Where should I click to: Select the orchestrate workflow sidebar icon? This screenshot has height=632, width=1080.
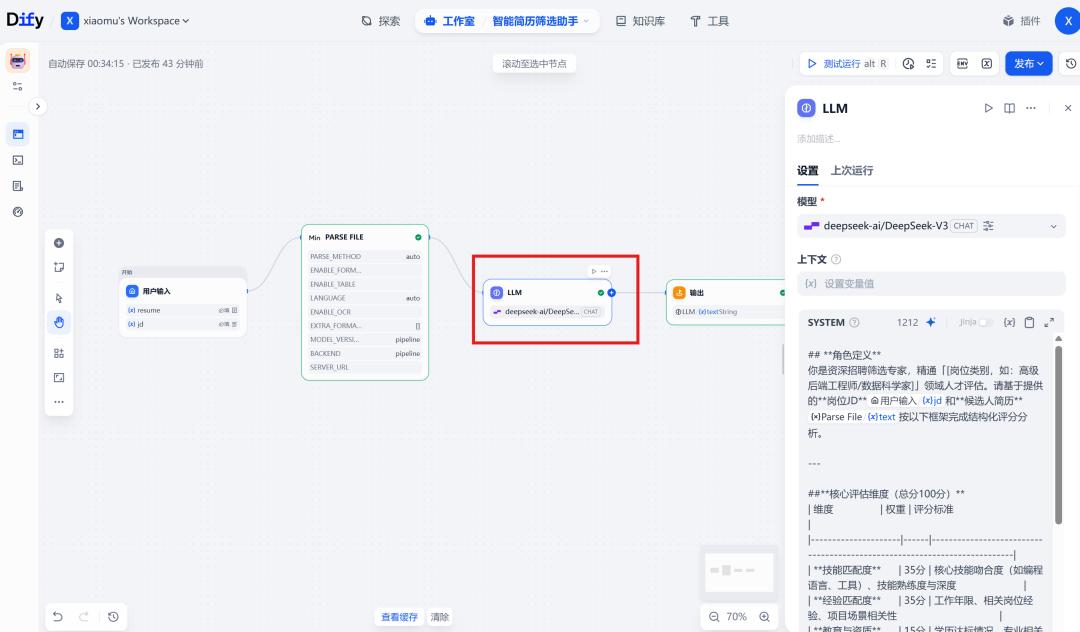coord(18,134)
